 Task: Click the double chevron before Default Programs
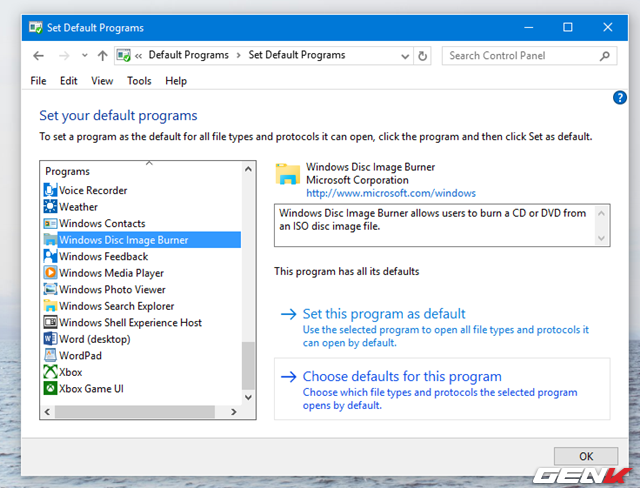point(138,55)
